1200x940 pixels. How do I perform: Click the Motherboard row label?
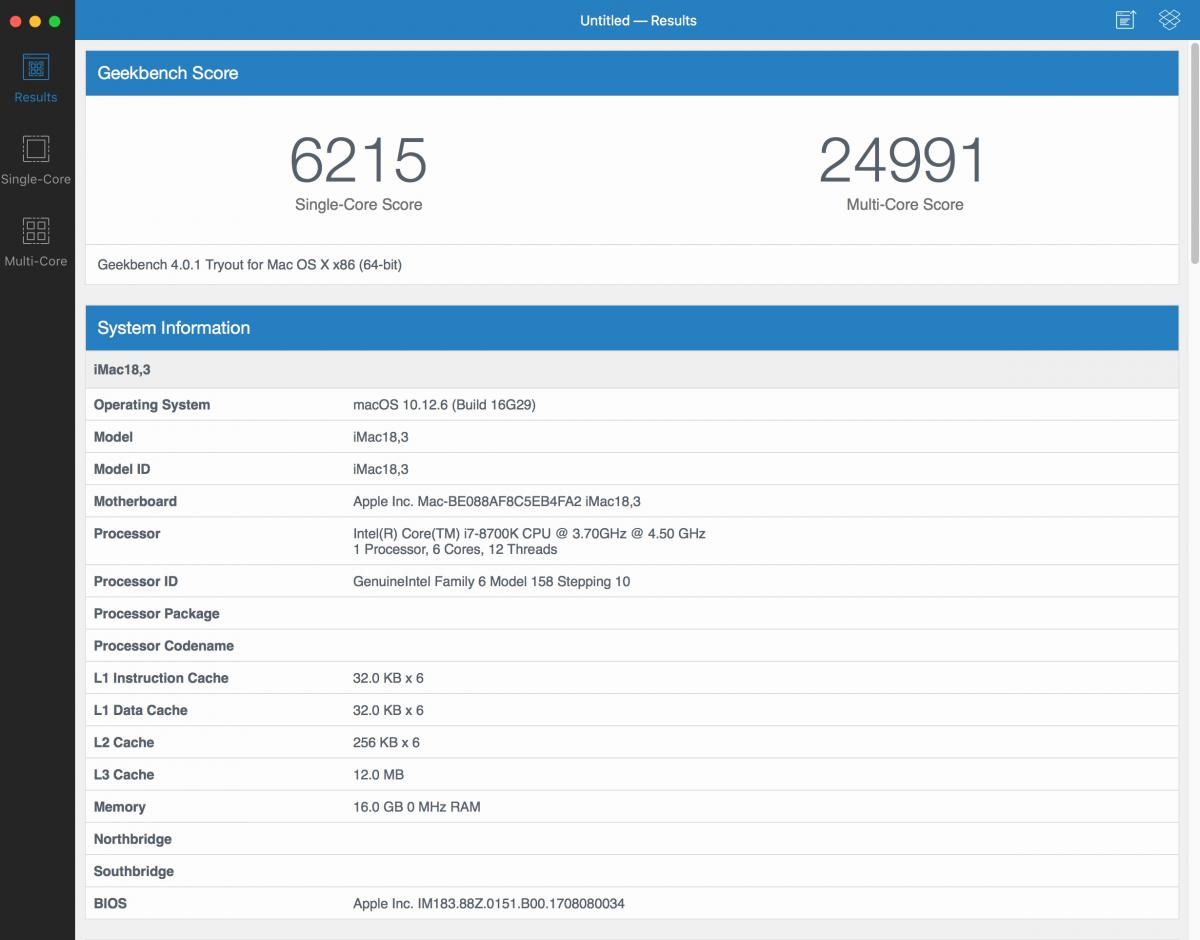point(135,501)
